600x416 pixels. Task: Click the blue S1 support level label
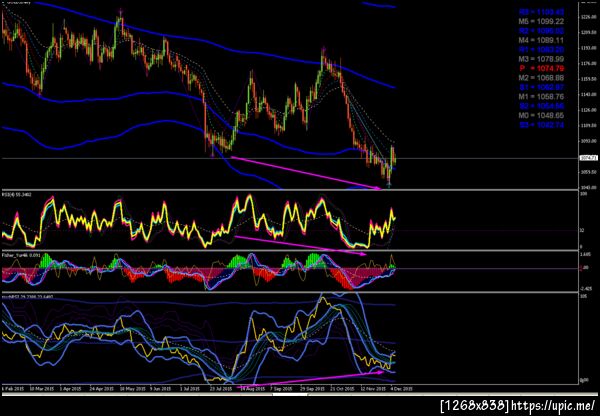coord(541,87)
